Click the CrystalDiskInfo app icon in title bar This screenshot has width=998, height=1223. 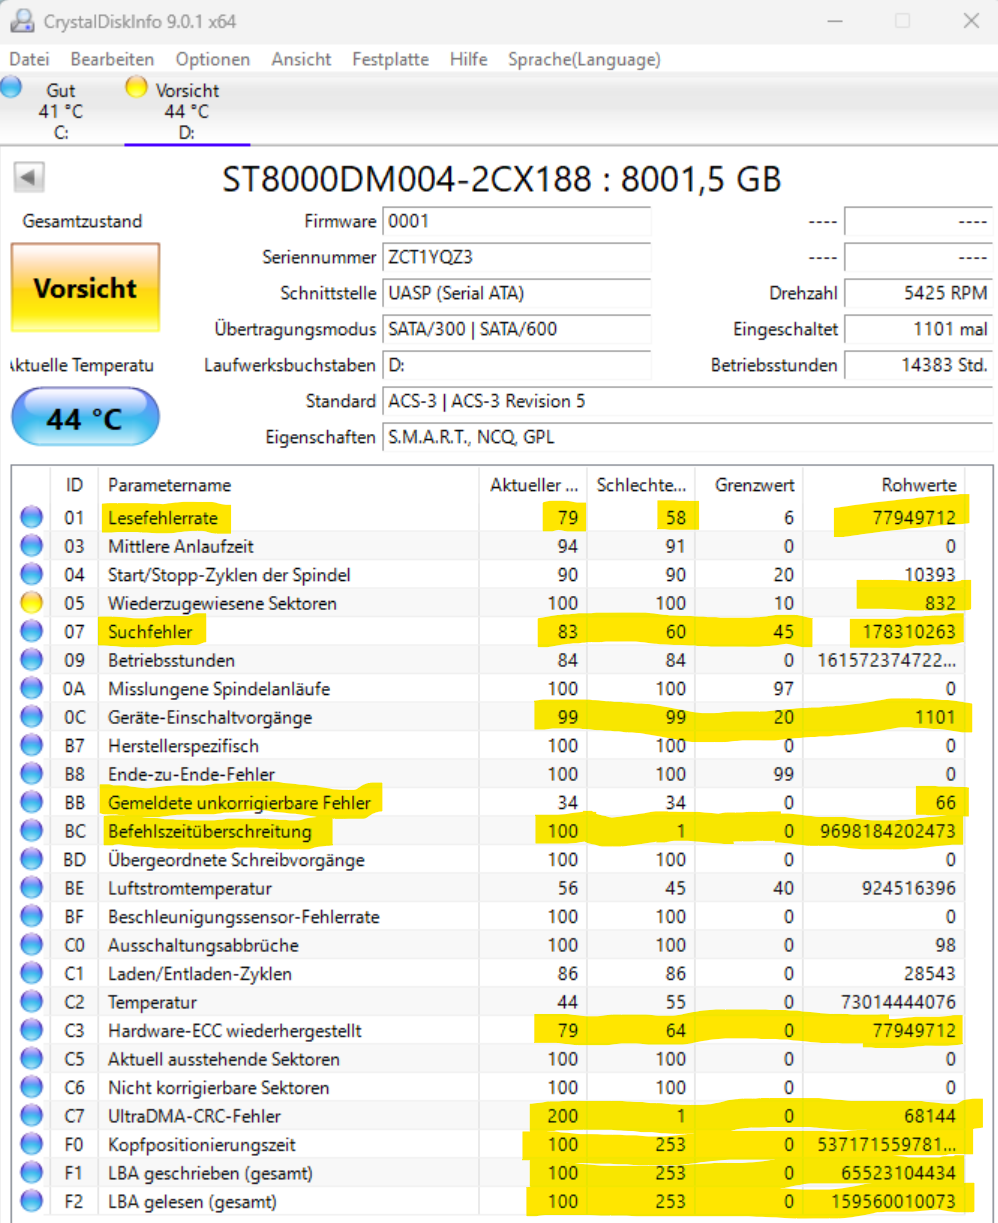point(21,21)
